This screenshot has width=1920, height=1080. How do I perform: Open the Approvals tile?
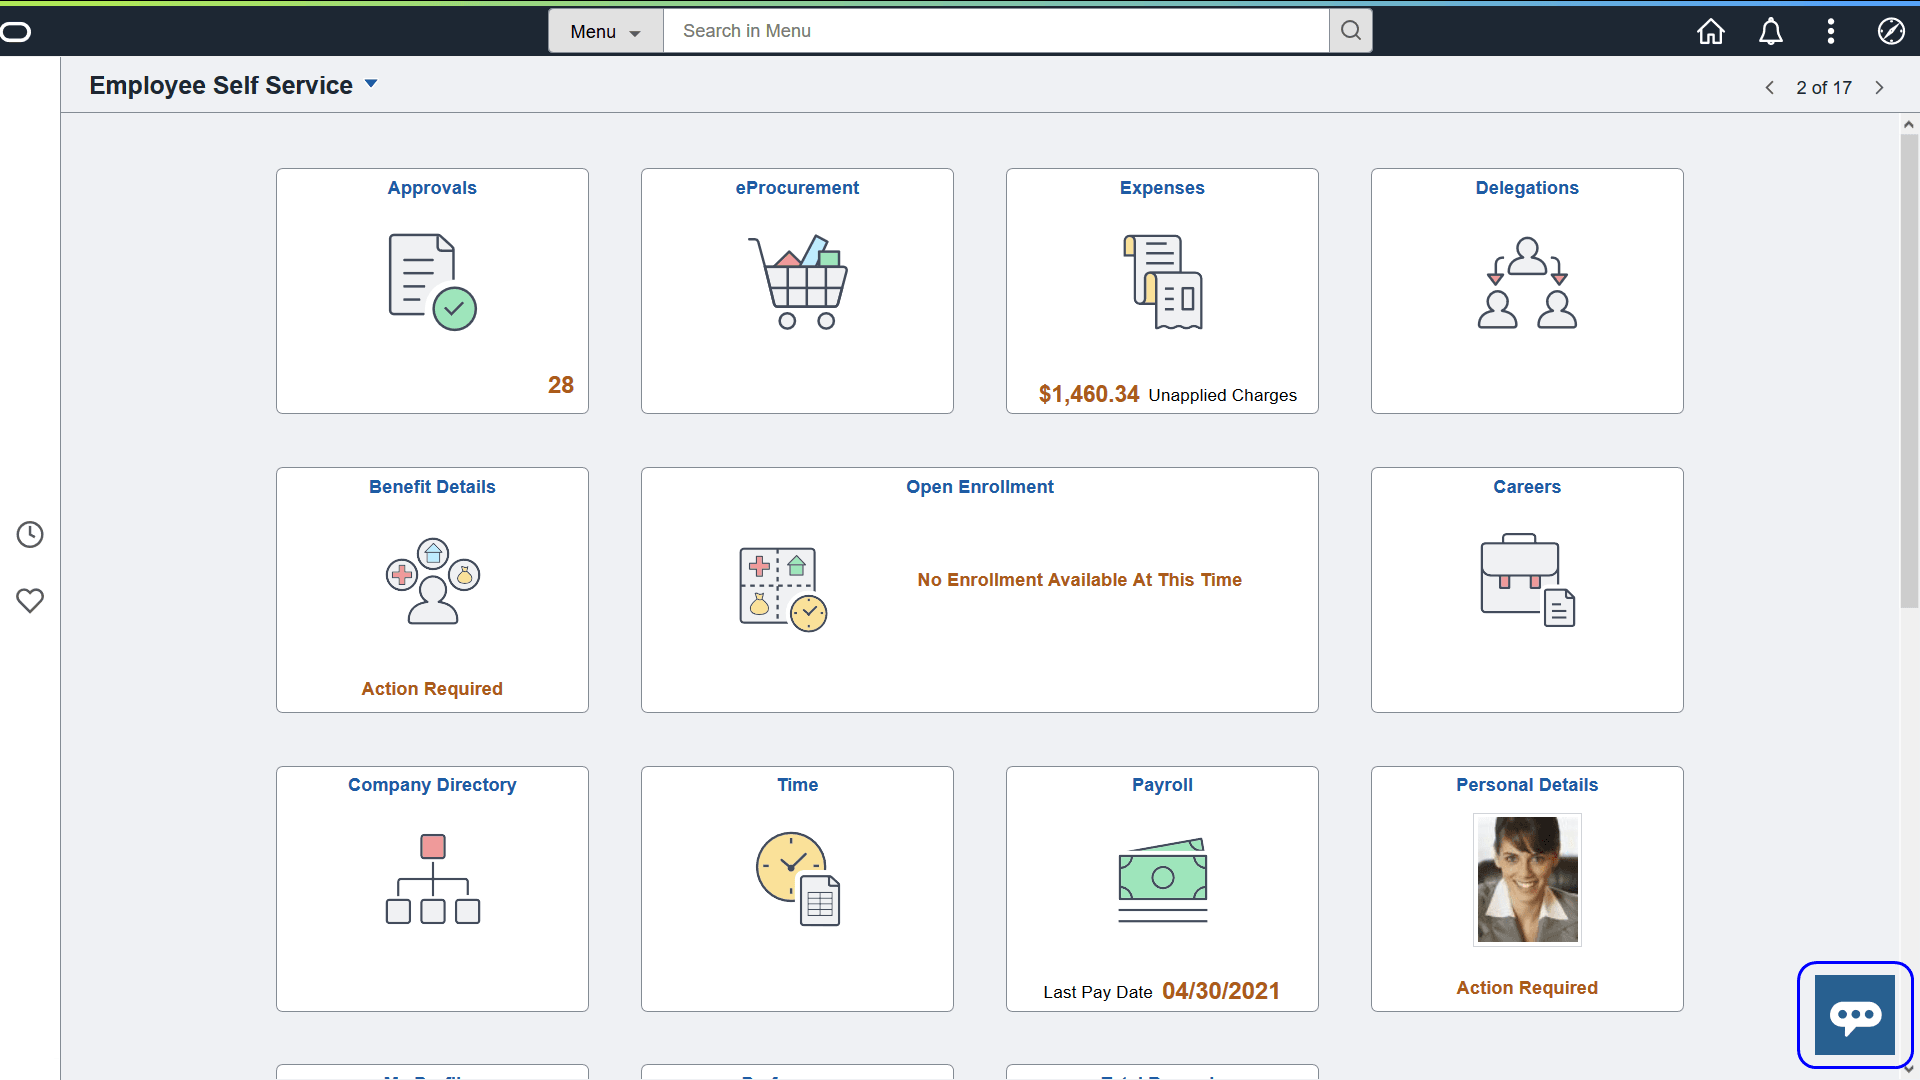click(432, 290)
